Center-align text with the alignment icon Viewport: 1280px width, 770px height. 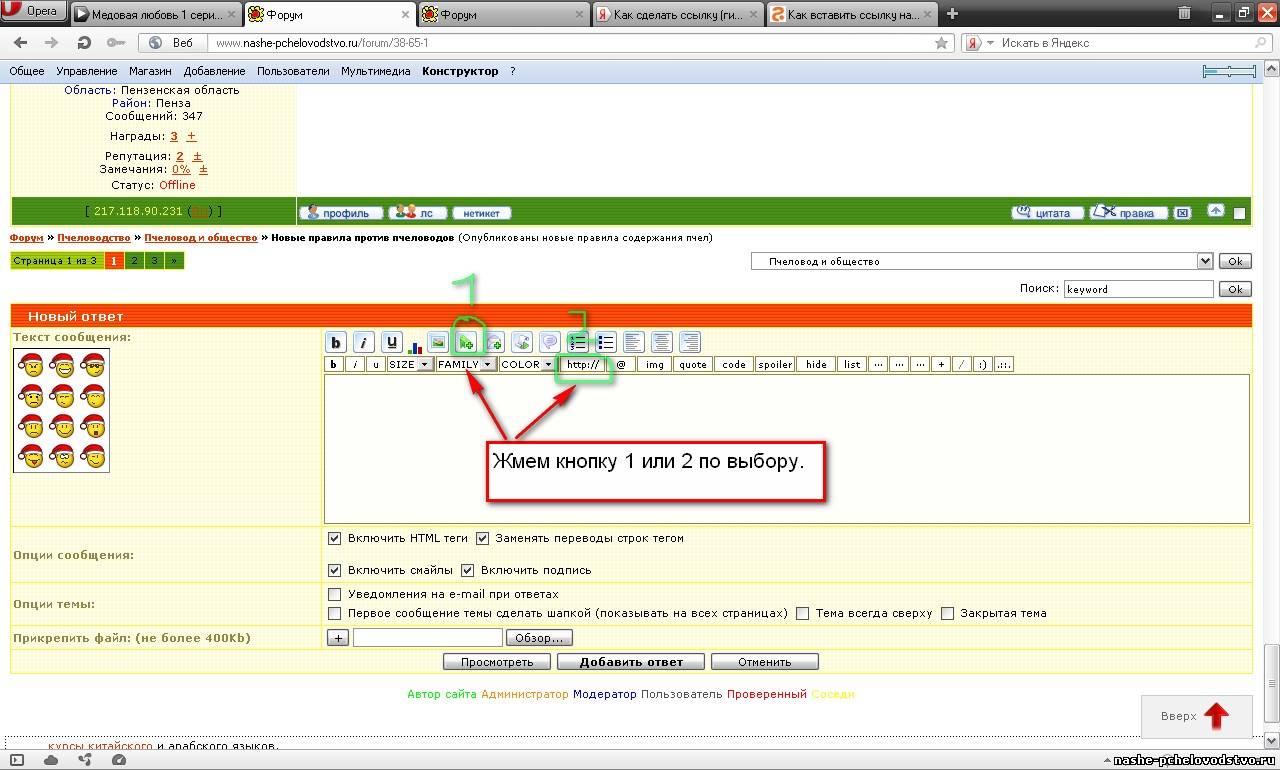[661, 342]
